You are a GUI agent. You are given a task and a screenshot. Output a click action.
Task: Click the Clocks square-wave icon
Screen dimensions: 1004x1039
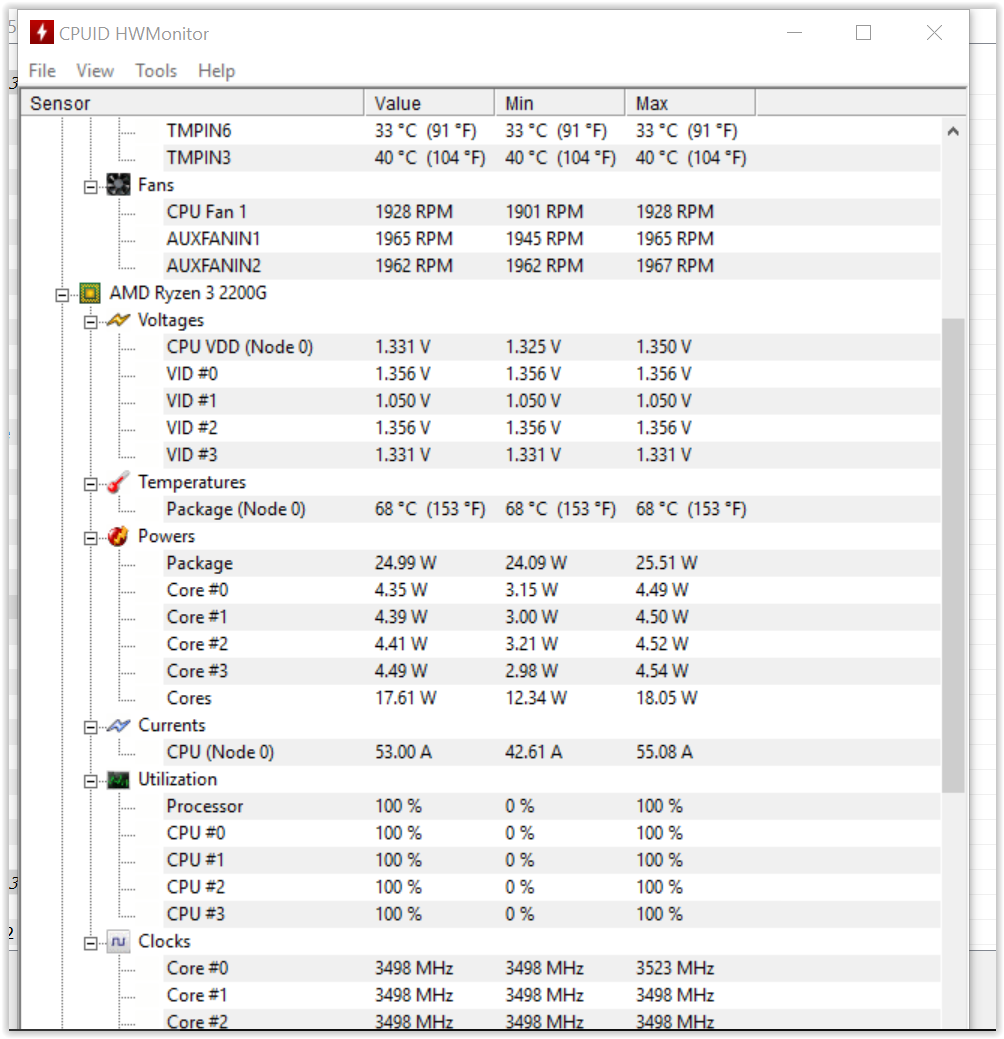click(118, 942)
